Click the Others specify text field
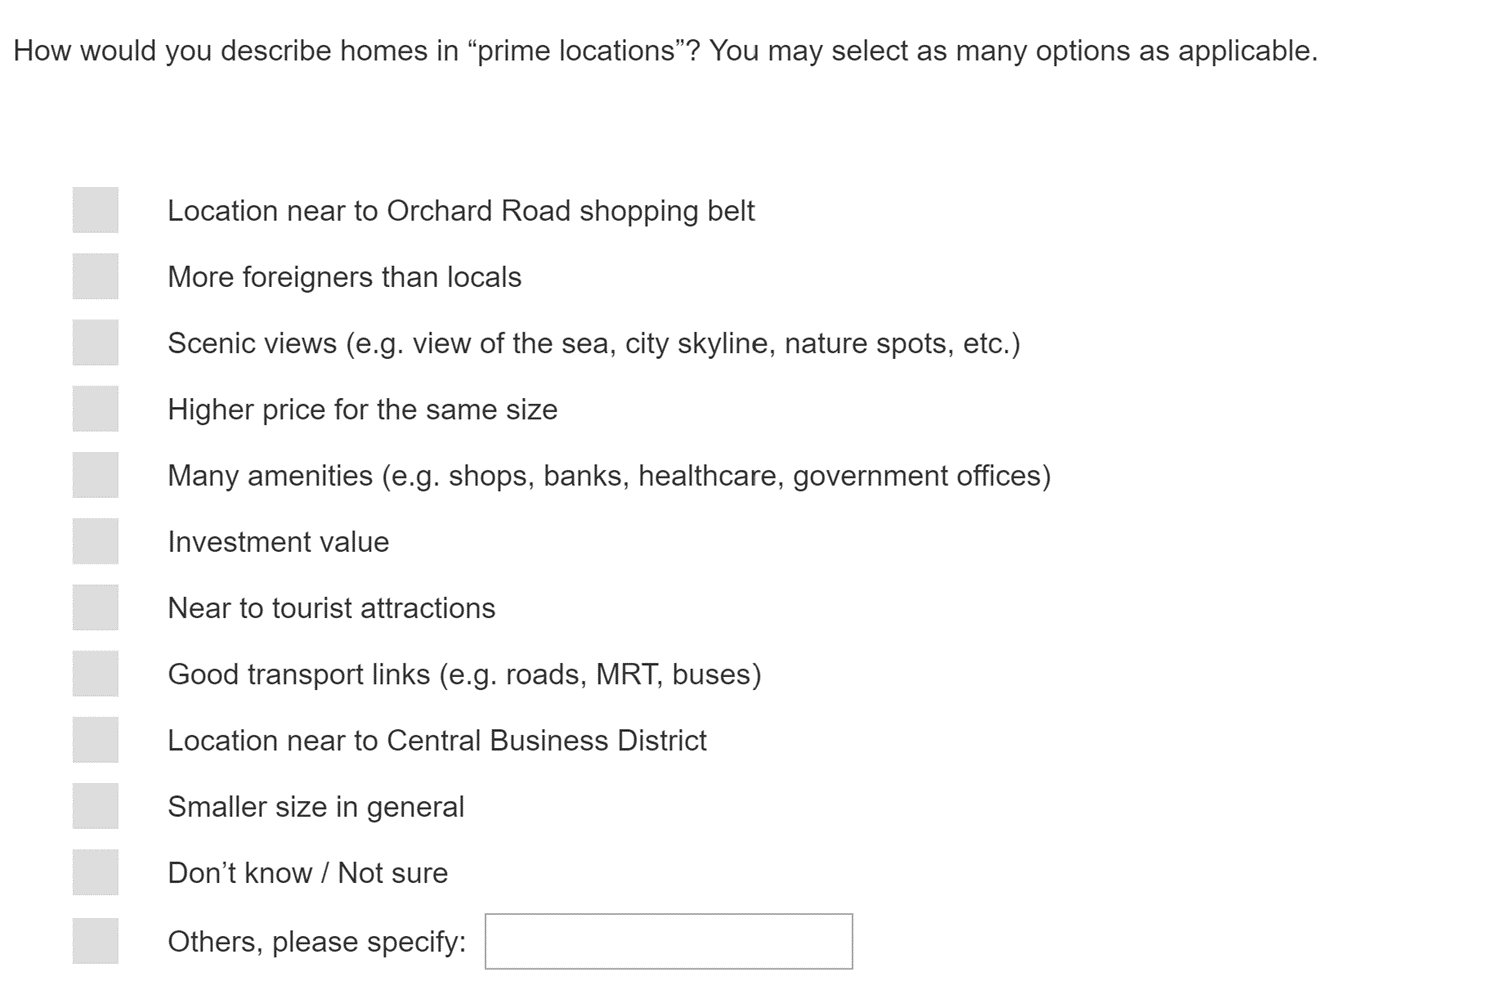The image size is (1504, 995). pyautogui.click(x=669, y=941)
